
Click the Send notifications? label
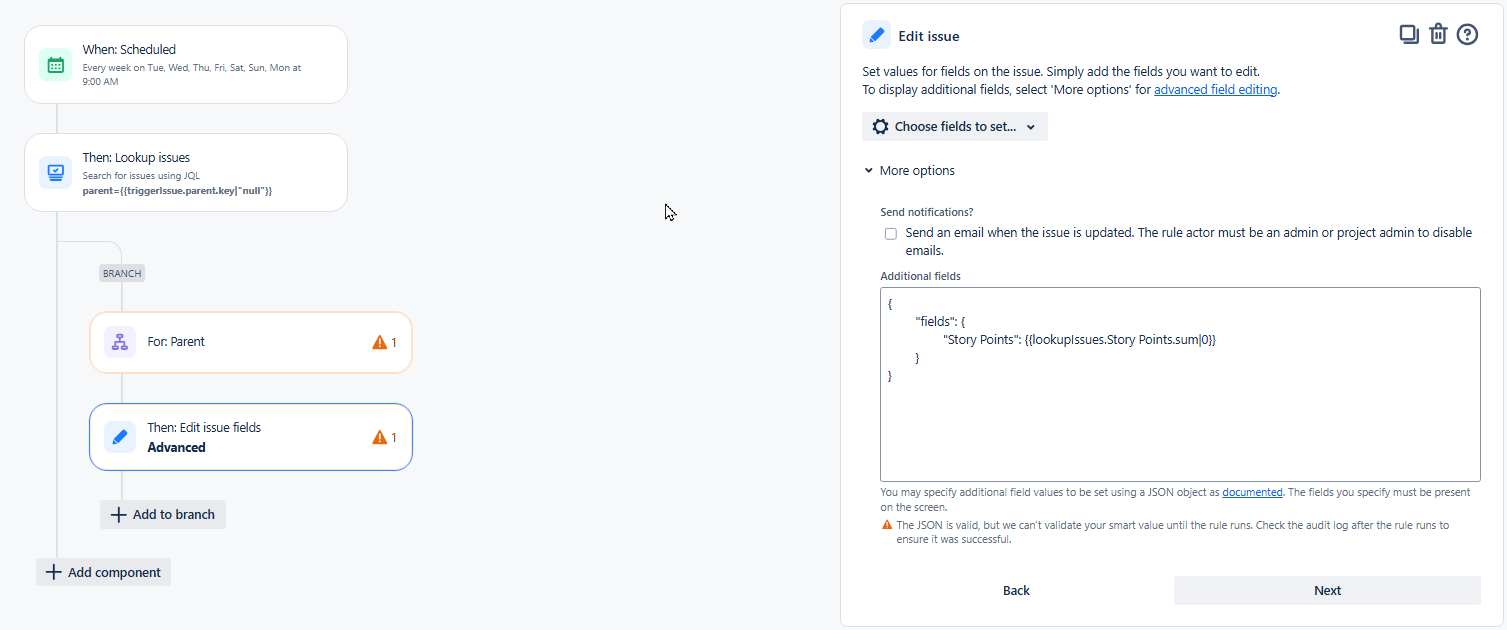pyautogui.click(x=926, y=212)
